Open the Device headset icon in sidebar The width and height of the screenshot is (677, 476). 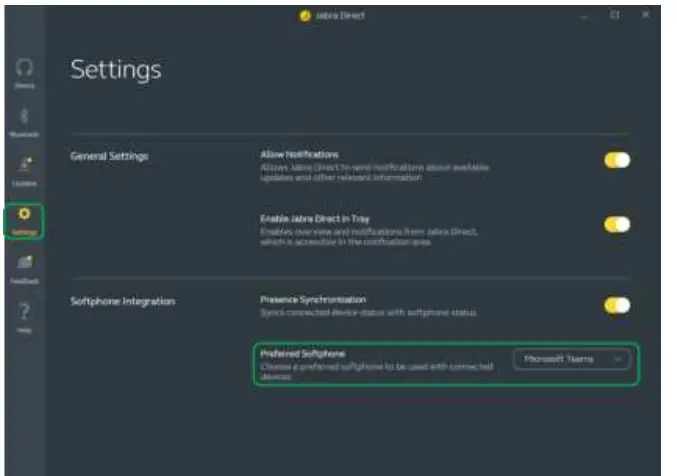pos(25,68)
